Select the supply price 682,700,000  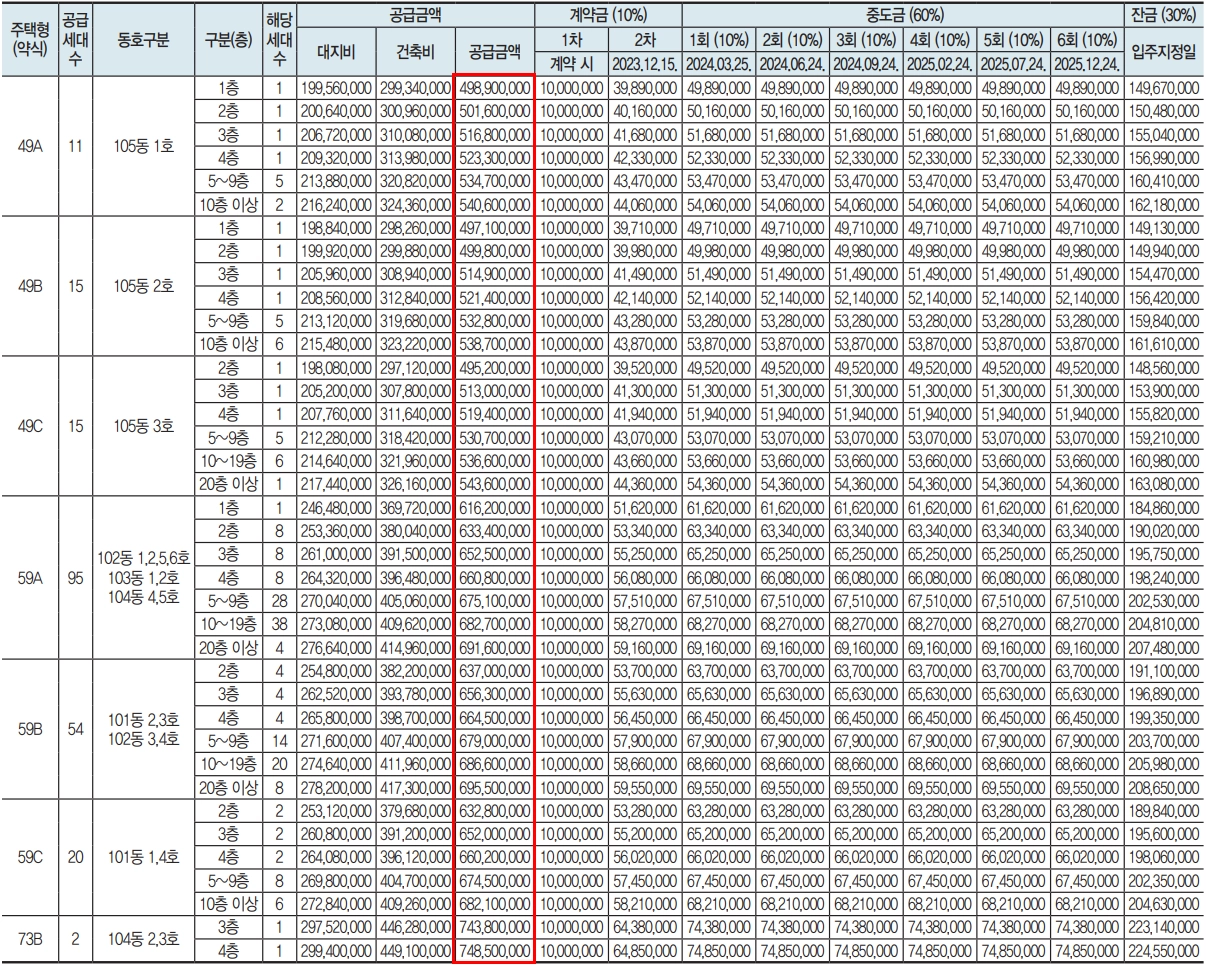[494, 624]
